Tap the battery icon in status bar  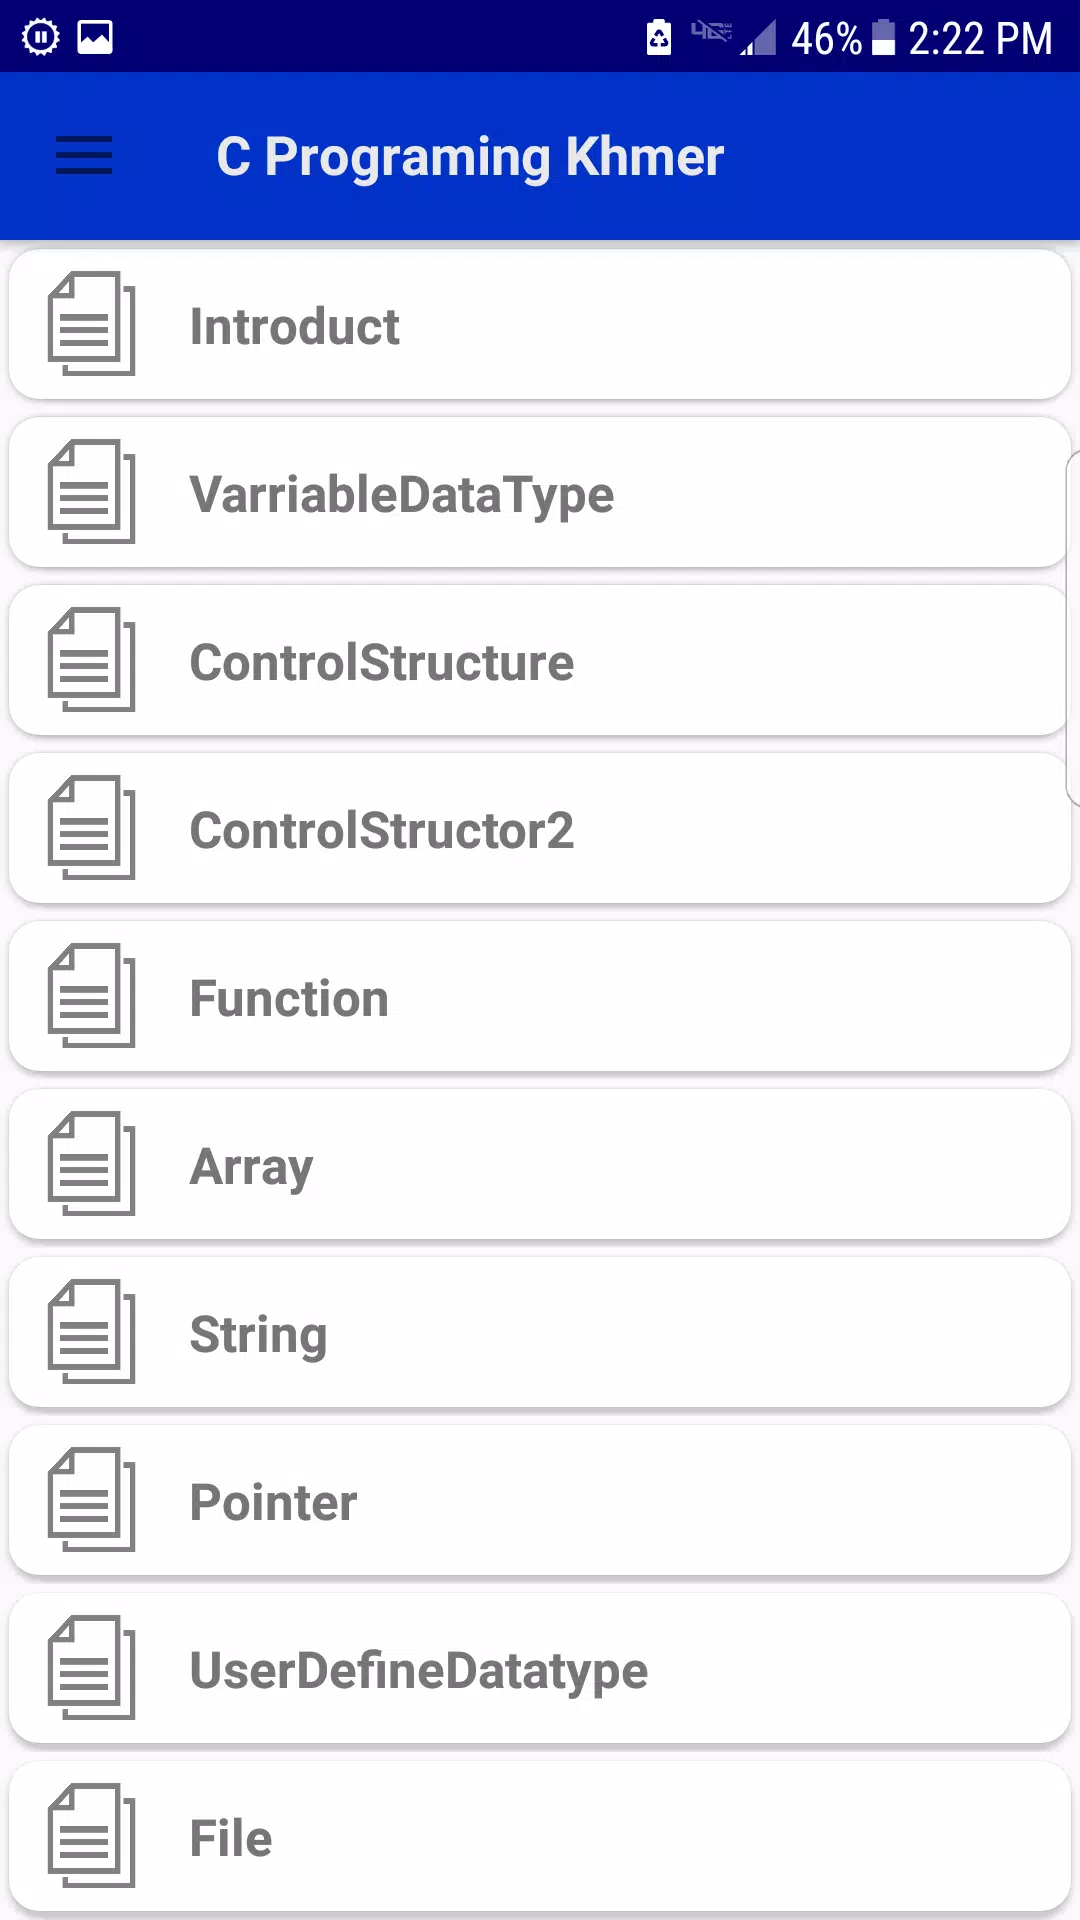coord(883,38)
